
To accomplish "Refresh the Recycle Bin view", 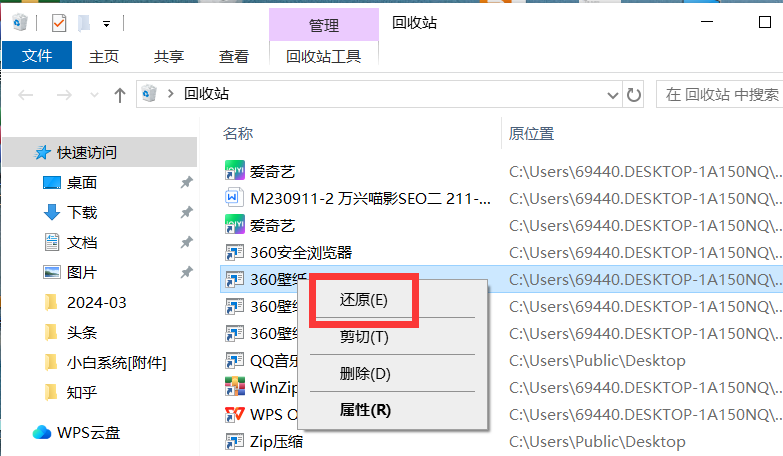I will pyautogui.click(x=633, y=94).
